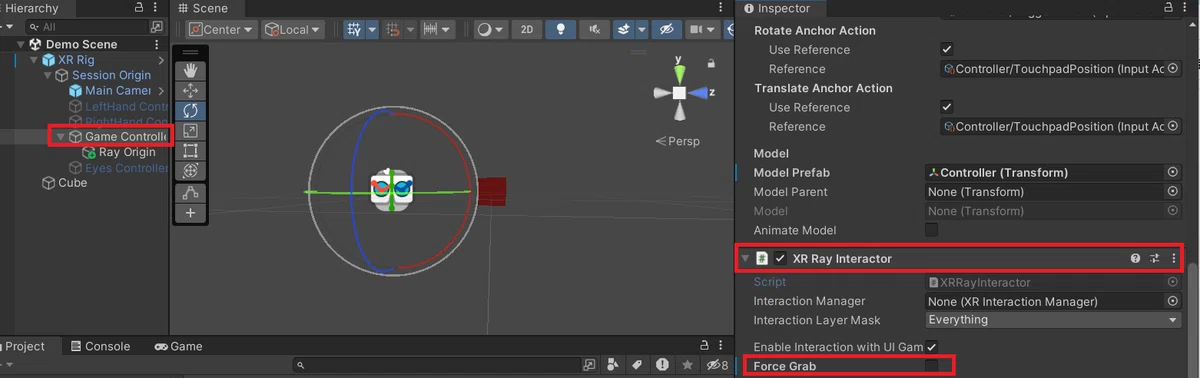The height and width of the screenshot is (378, 1200).
Task: Open Interaction Layer Mask dropdown
Action: click(1053, 320)
